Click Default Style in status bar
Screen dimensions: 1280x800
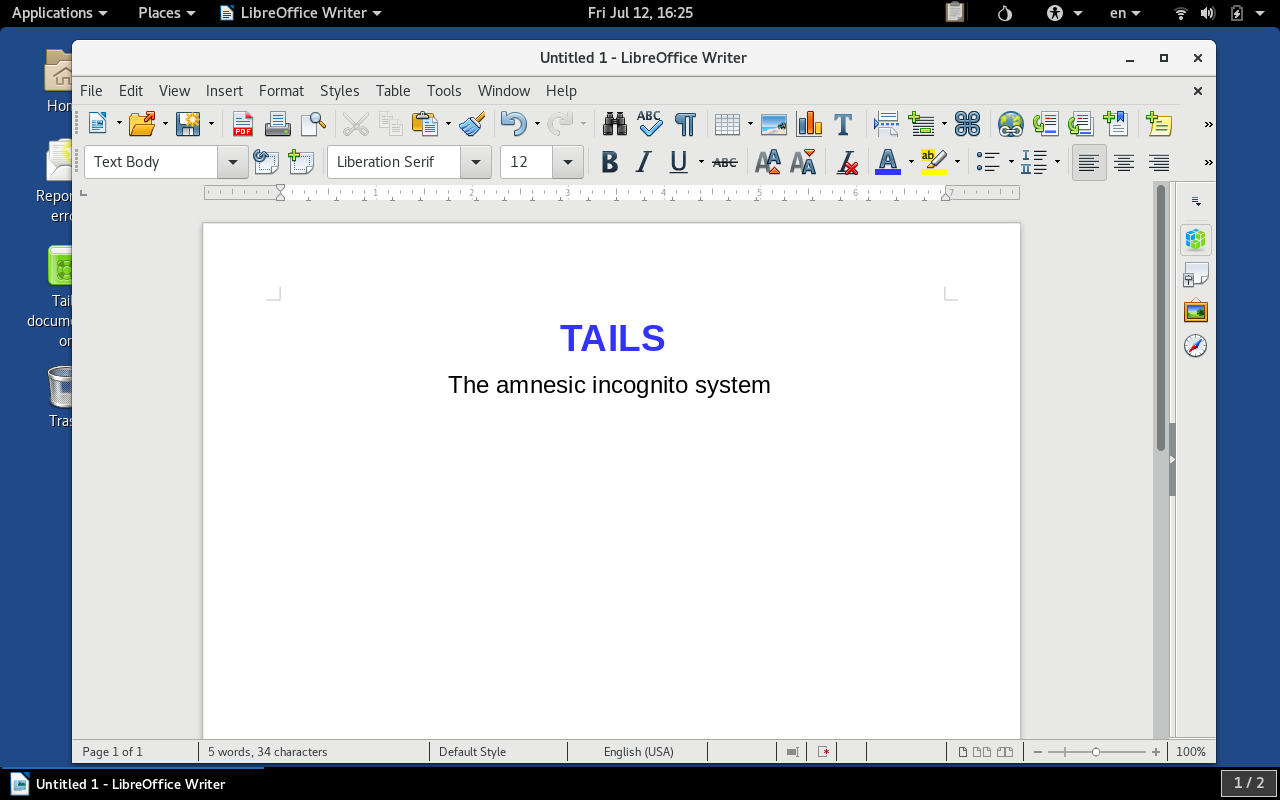pyautogui.click(x=472, y=752)
